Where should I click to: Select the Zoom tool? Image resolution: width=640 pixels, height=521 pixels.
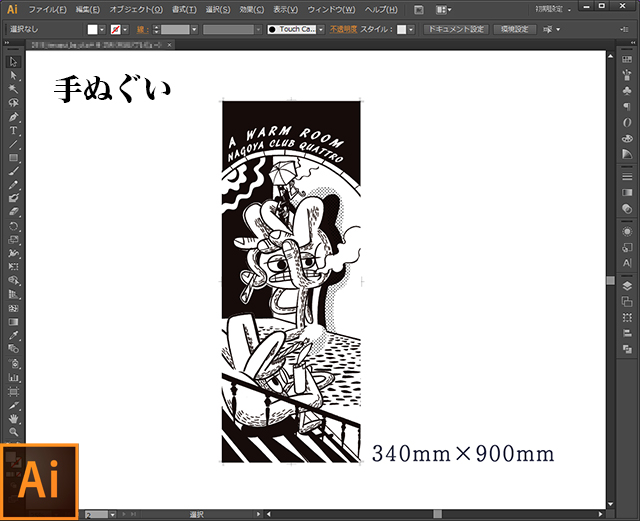pos(13,432)
